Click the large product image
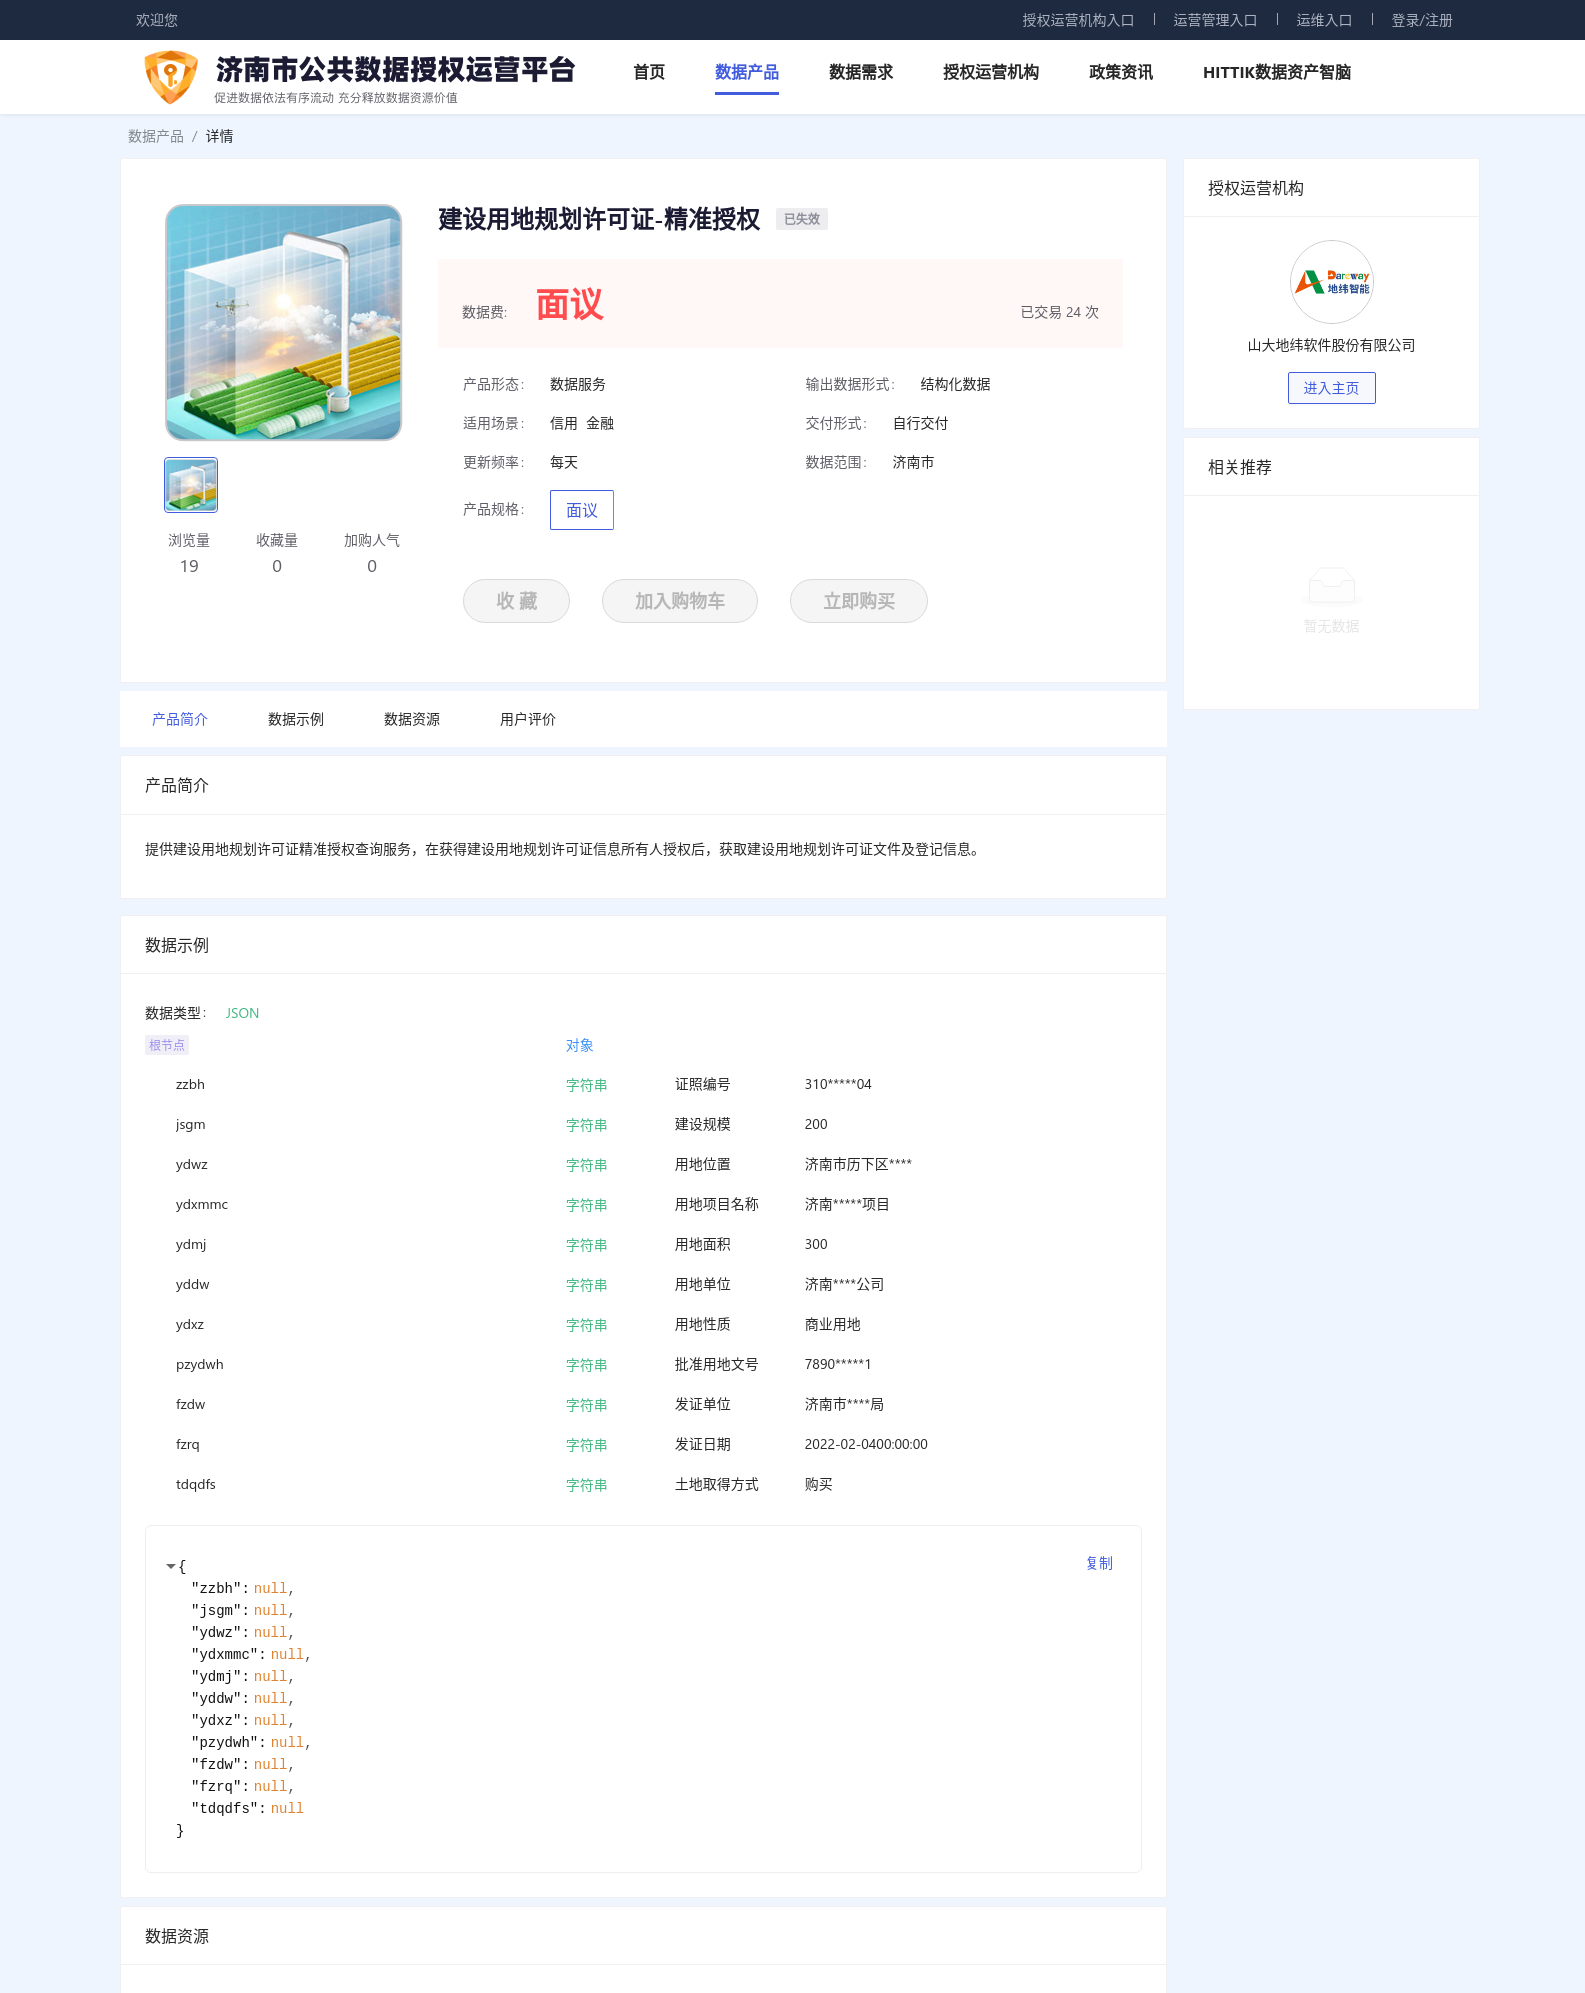The height and width of the screenshot is (1993, 1585). [x=283, y=322]
